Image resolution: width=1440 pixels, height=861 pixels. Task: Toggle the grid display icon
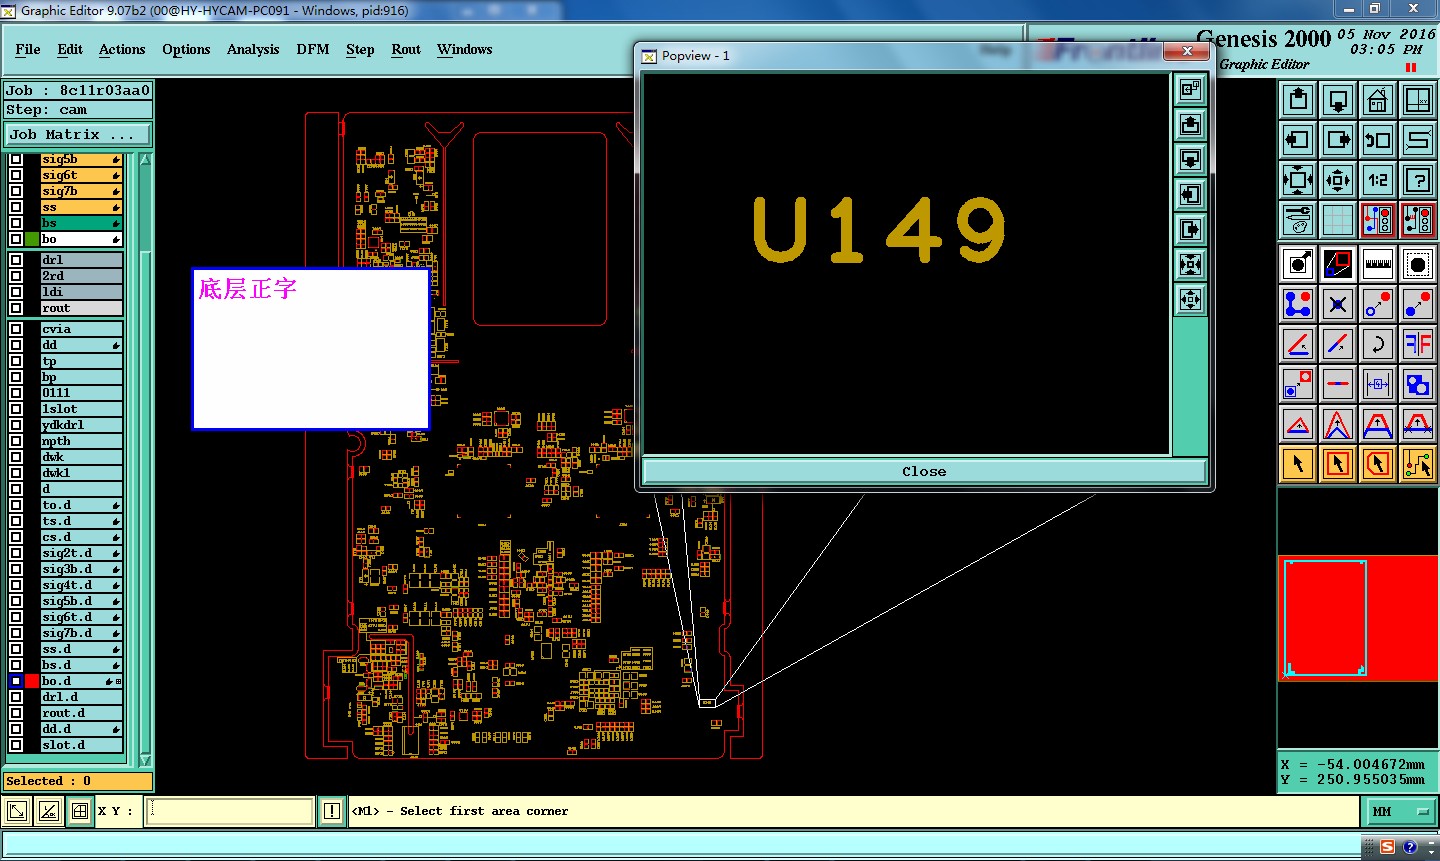1338,220
